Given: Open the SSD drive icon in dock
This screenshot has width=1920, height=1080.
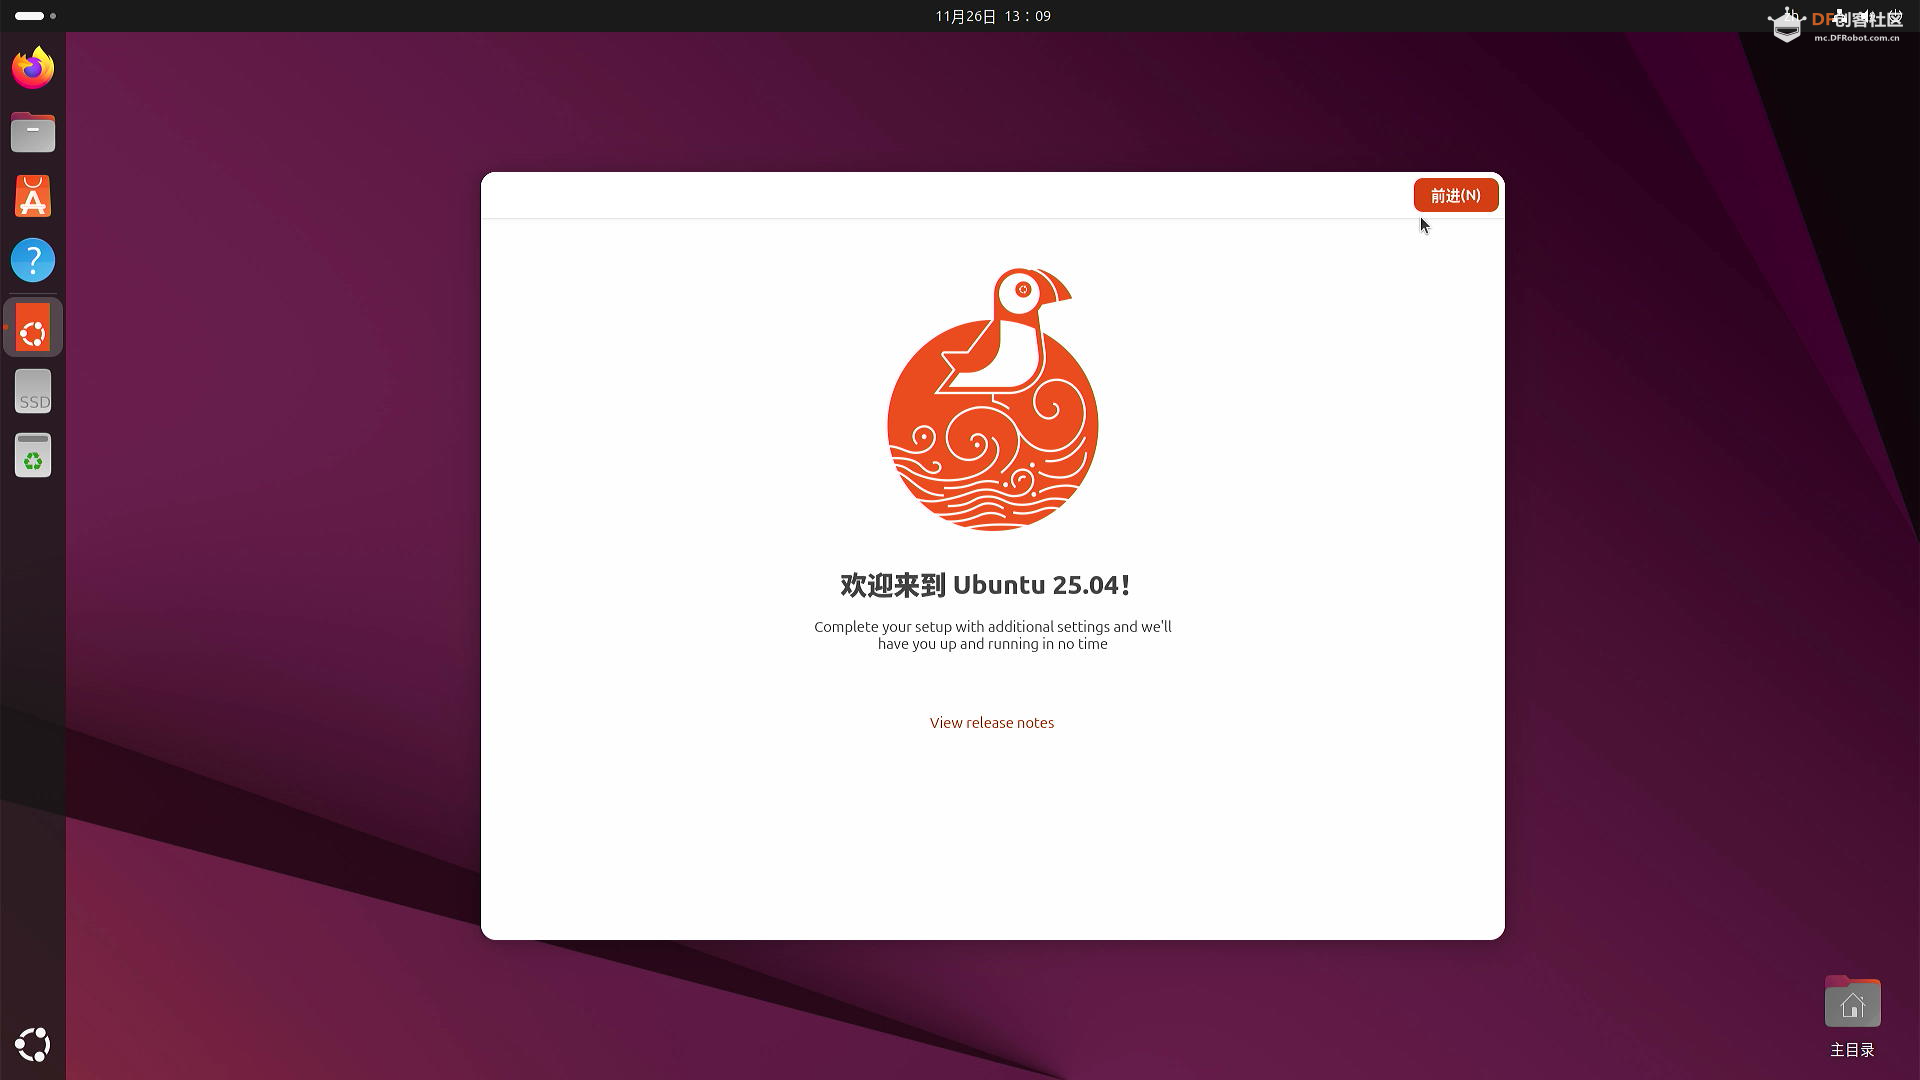Looking at the screenshot, I should click(33, 392).
